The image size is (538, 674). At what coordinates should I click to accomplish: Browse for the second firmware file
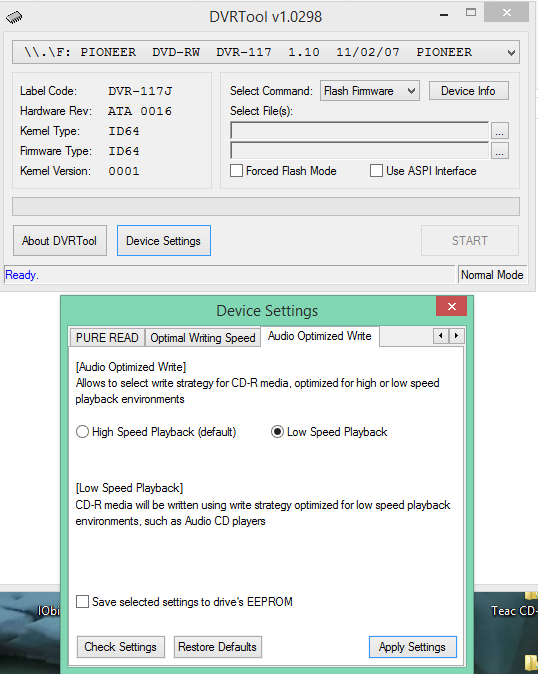[499, 151]
